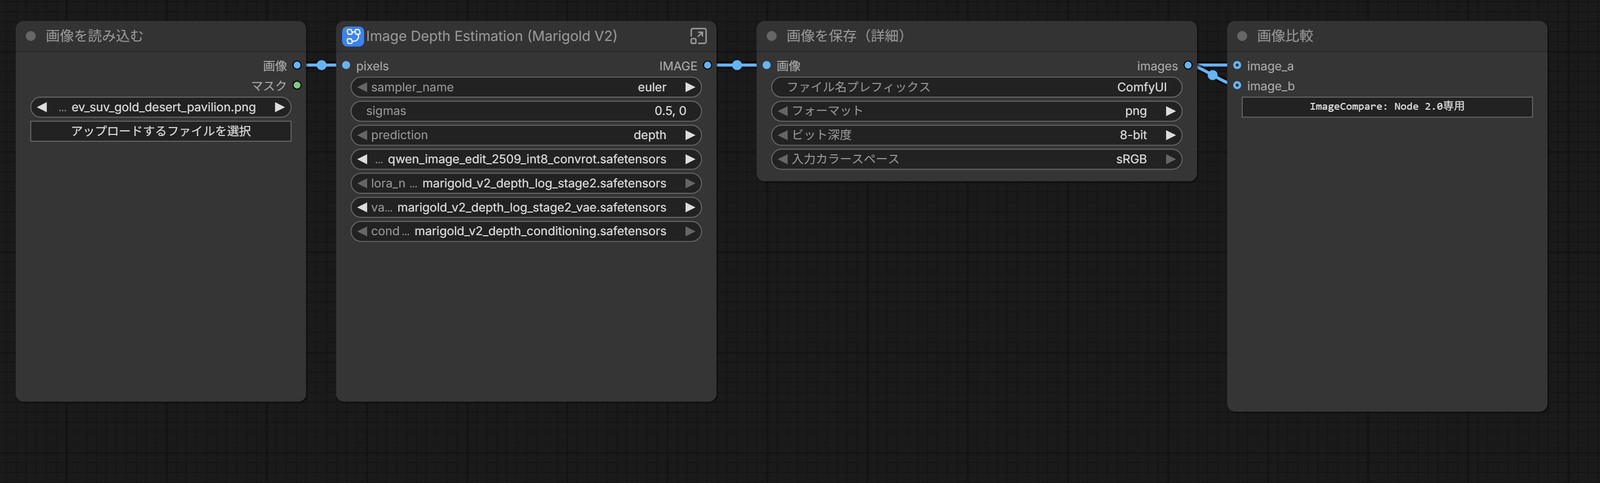This screenshot has width=1600, height=483.
Task: Click アップロードするファイルを選択 button
Action: [x=161, y=131]
